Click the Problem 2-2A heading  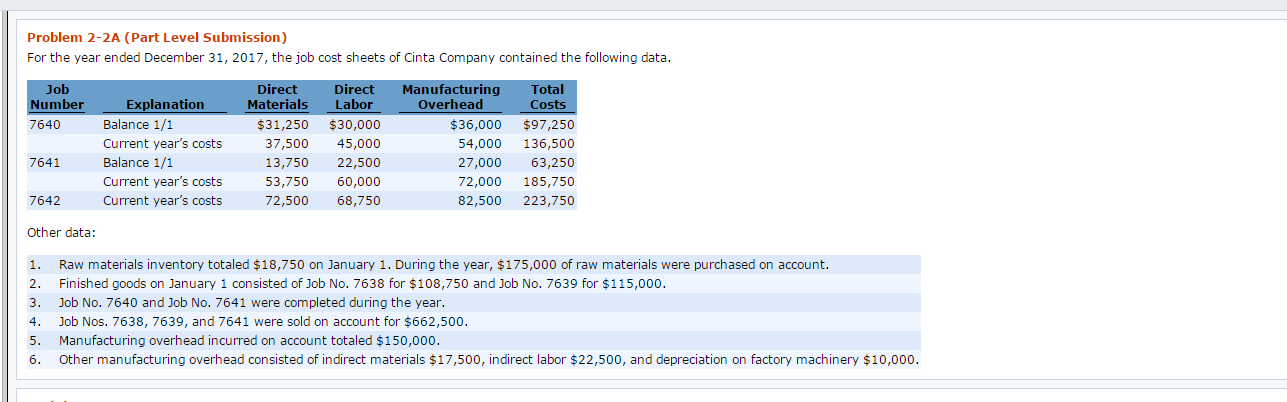pyautogui.click(x=156, y=38)
